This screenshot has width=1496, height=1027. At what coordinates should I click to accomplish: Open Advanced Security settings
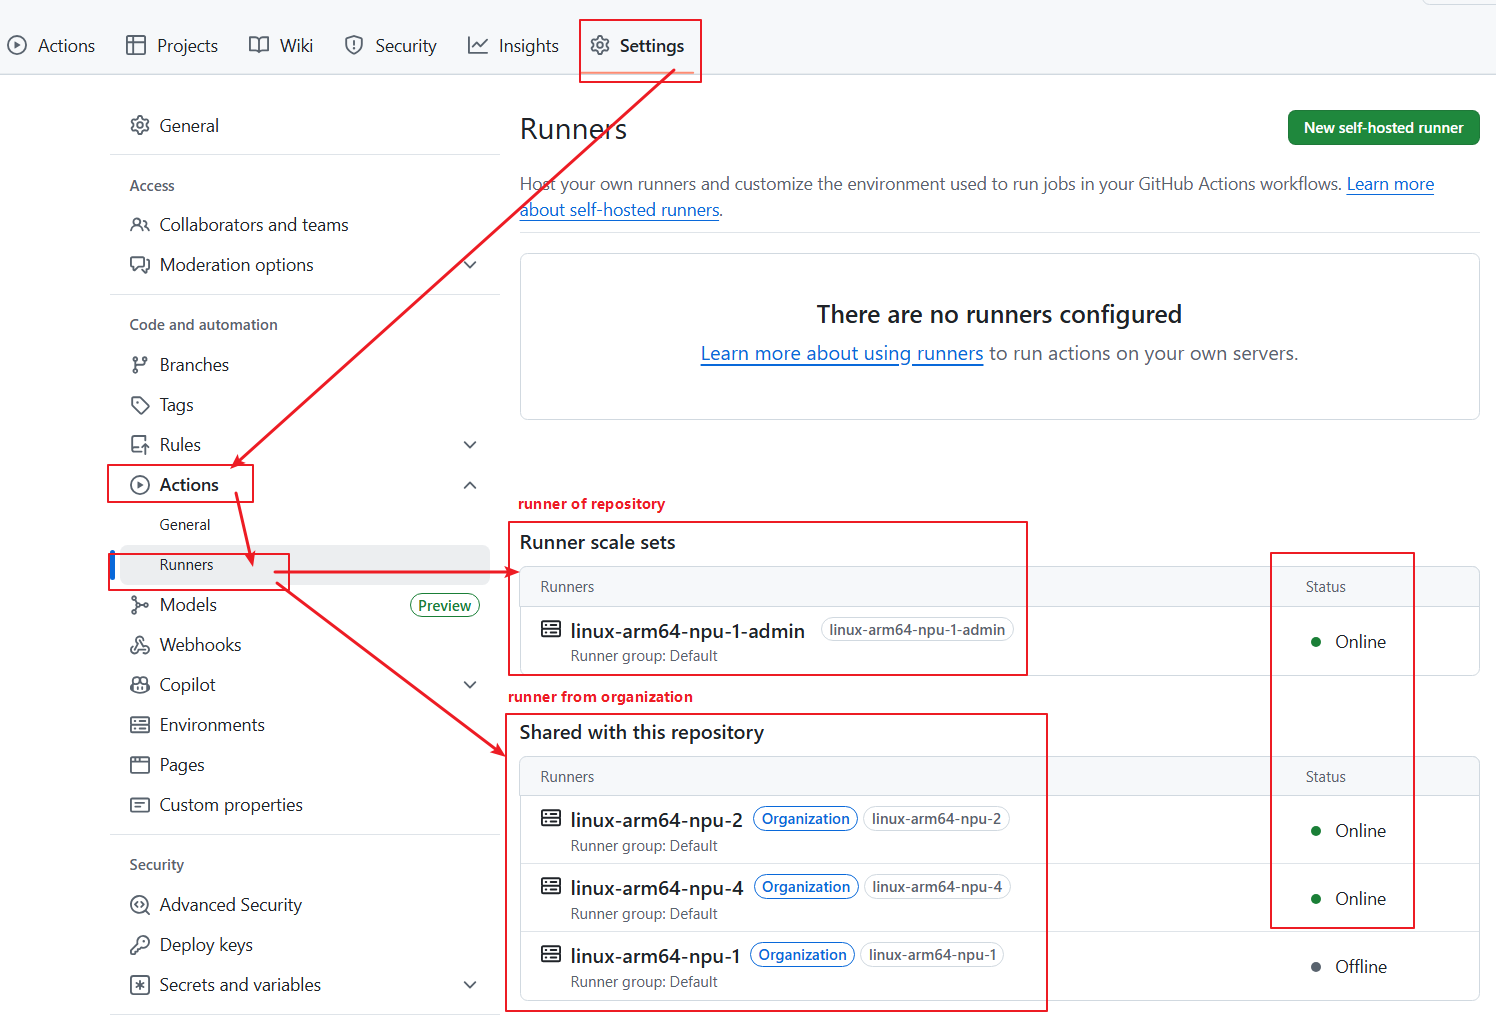coord(231,905)
